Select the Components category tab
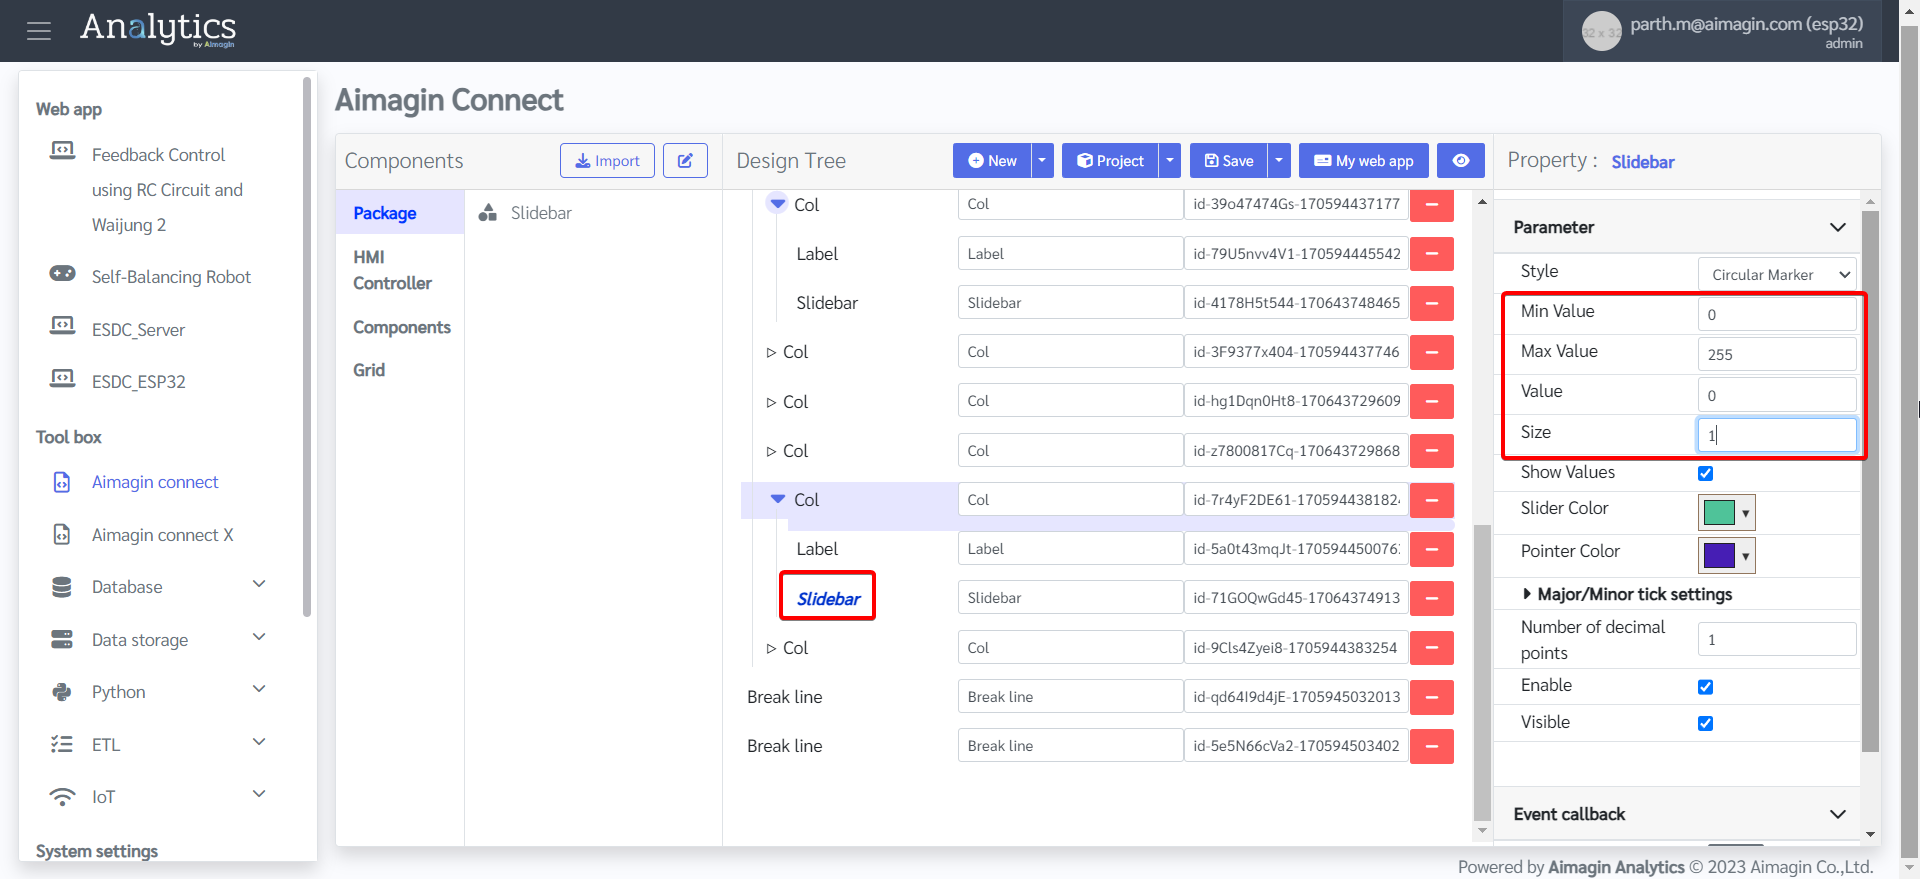This screenshot has width=1920, height=879. (x=400, y=327)
